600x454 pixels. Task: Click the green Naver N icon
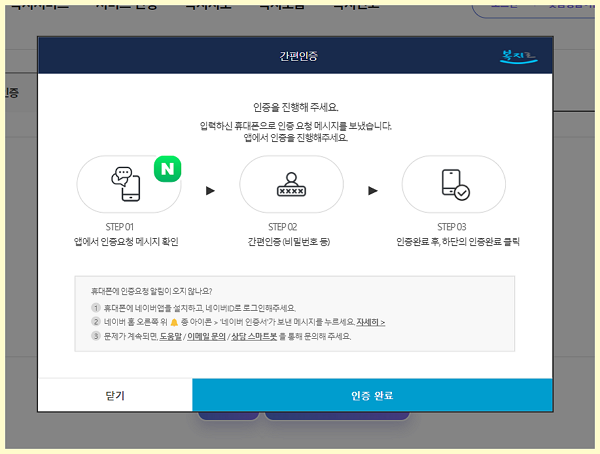(x=168, y=169)
